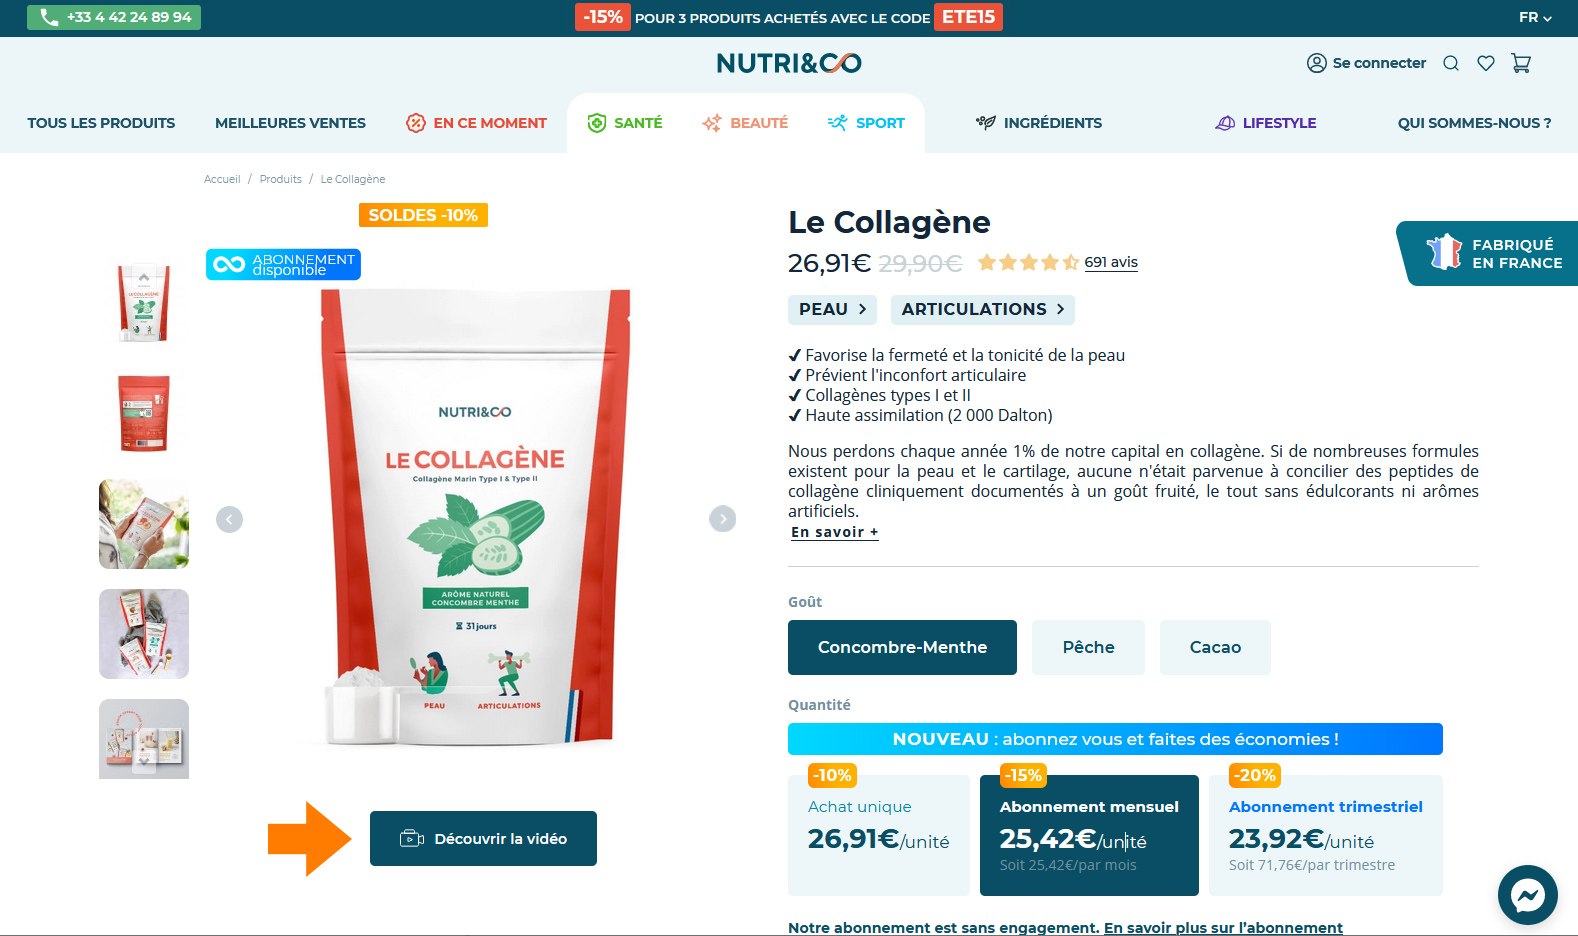Viewport: 1578px width, 936px height.
Task: Select the Cacao flavor option
Action: coord(1215,647)
